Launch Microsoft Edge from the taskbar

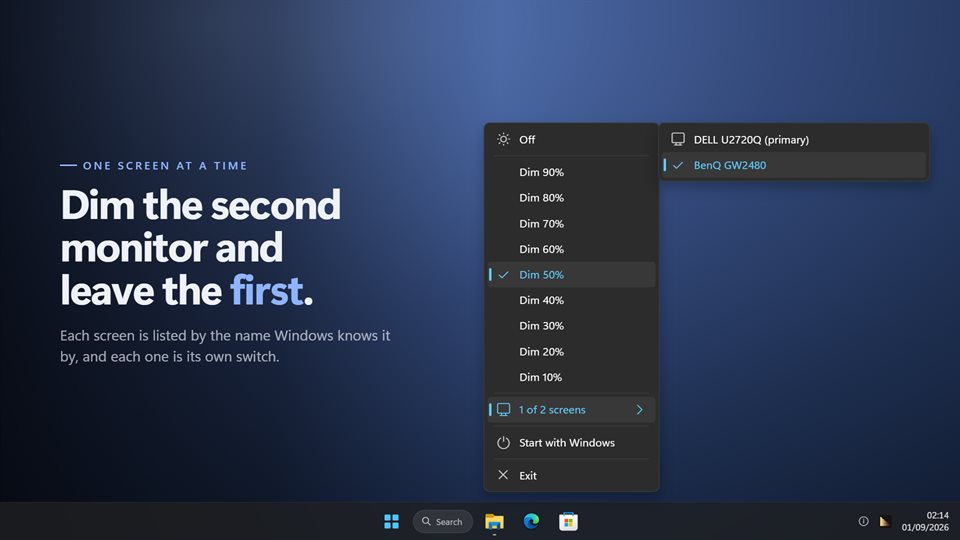click(531, 522)
